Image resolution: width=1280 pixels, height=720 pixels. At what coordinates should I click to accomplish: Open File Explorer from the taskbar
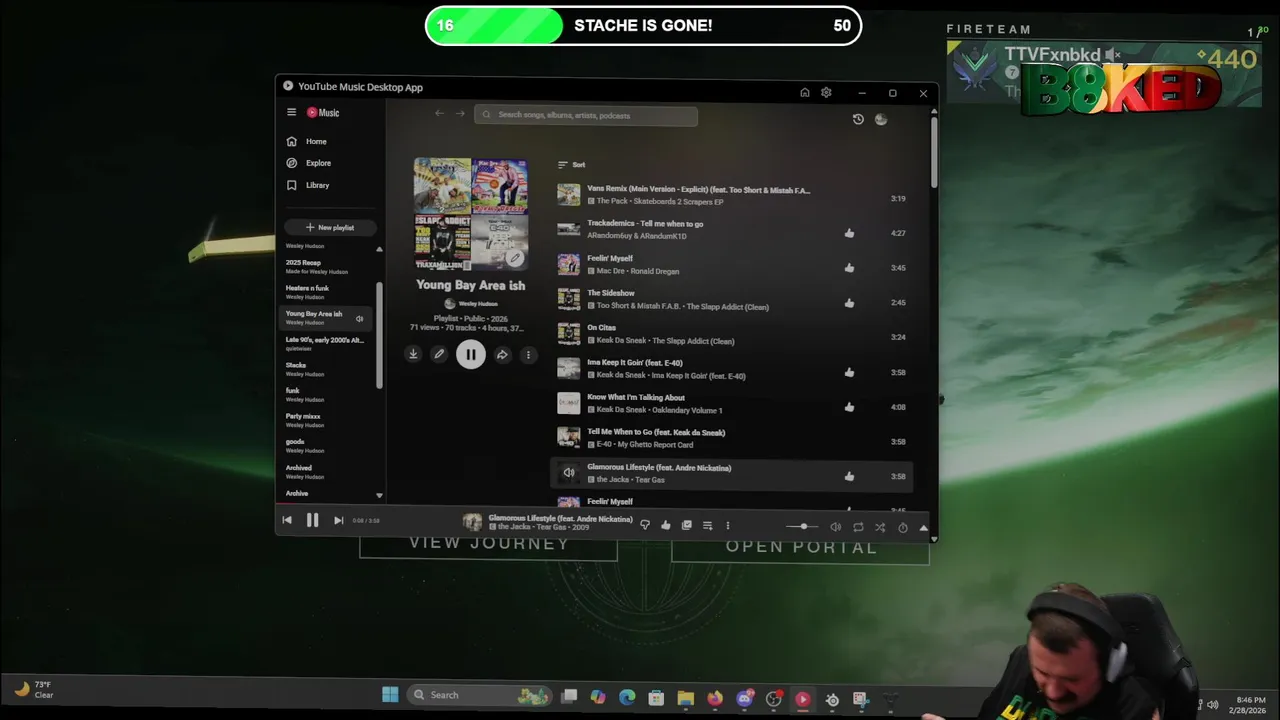[x=686, y=698]
